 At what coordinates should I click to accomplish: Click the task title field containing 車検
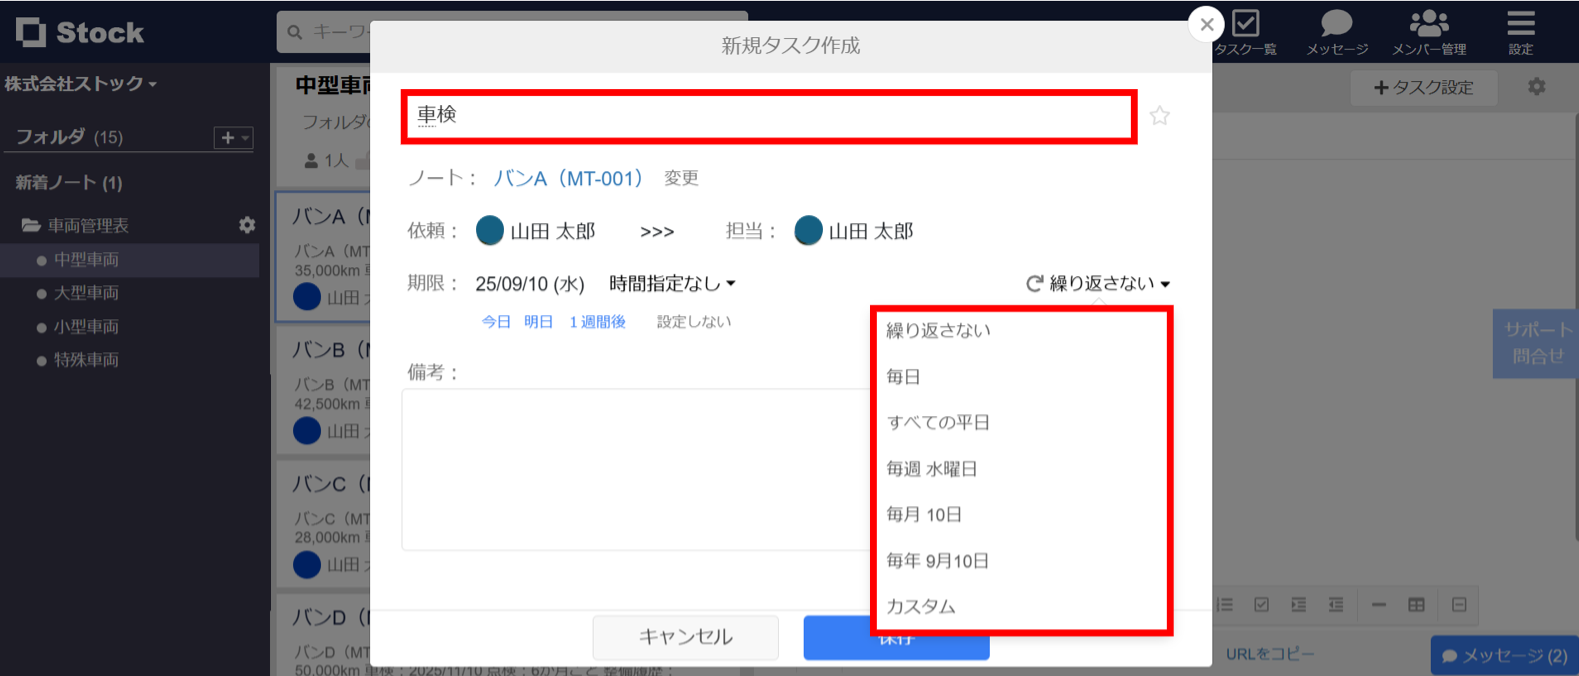click(x=769, y=116)
